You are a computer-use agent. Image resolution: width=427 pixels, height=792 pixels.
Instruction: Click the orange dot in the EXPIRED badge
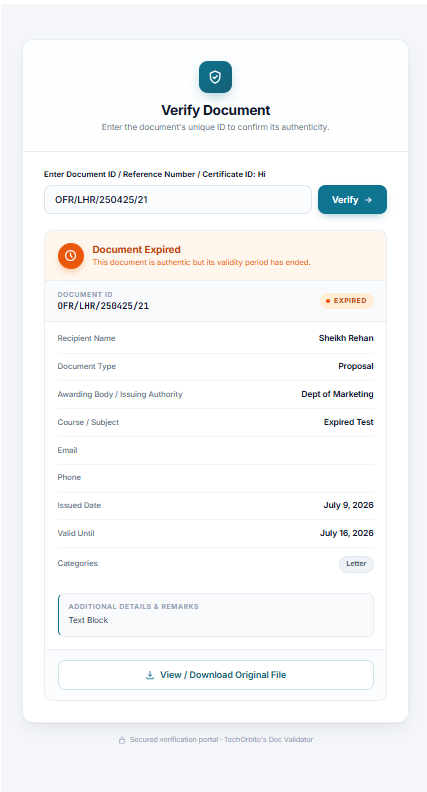pyautogui.click(x=327, y=301)
